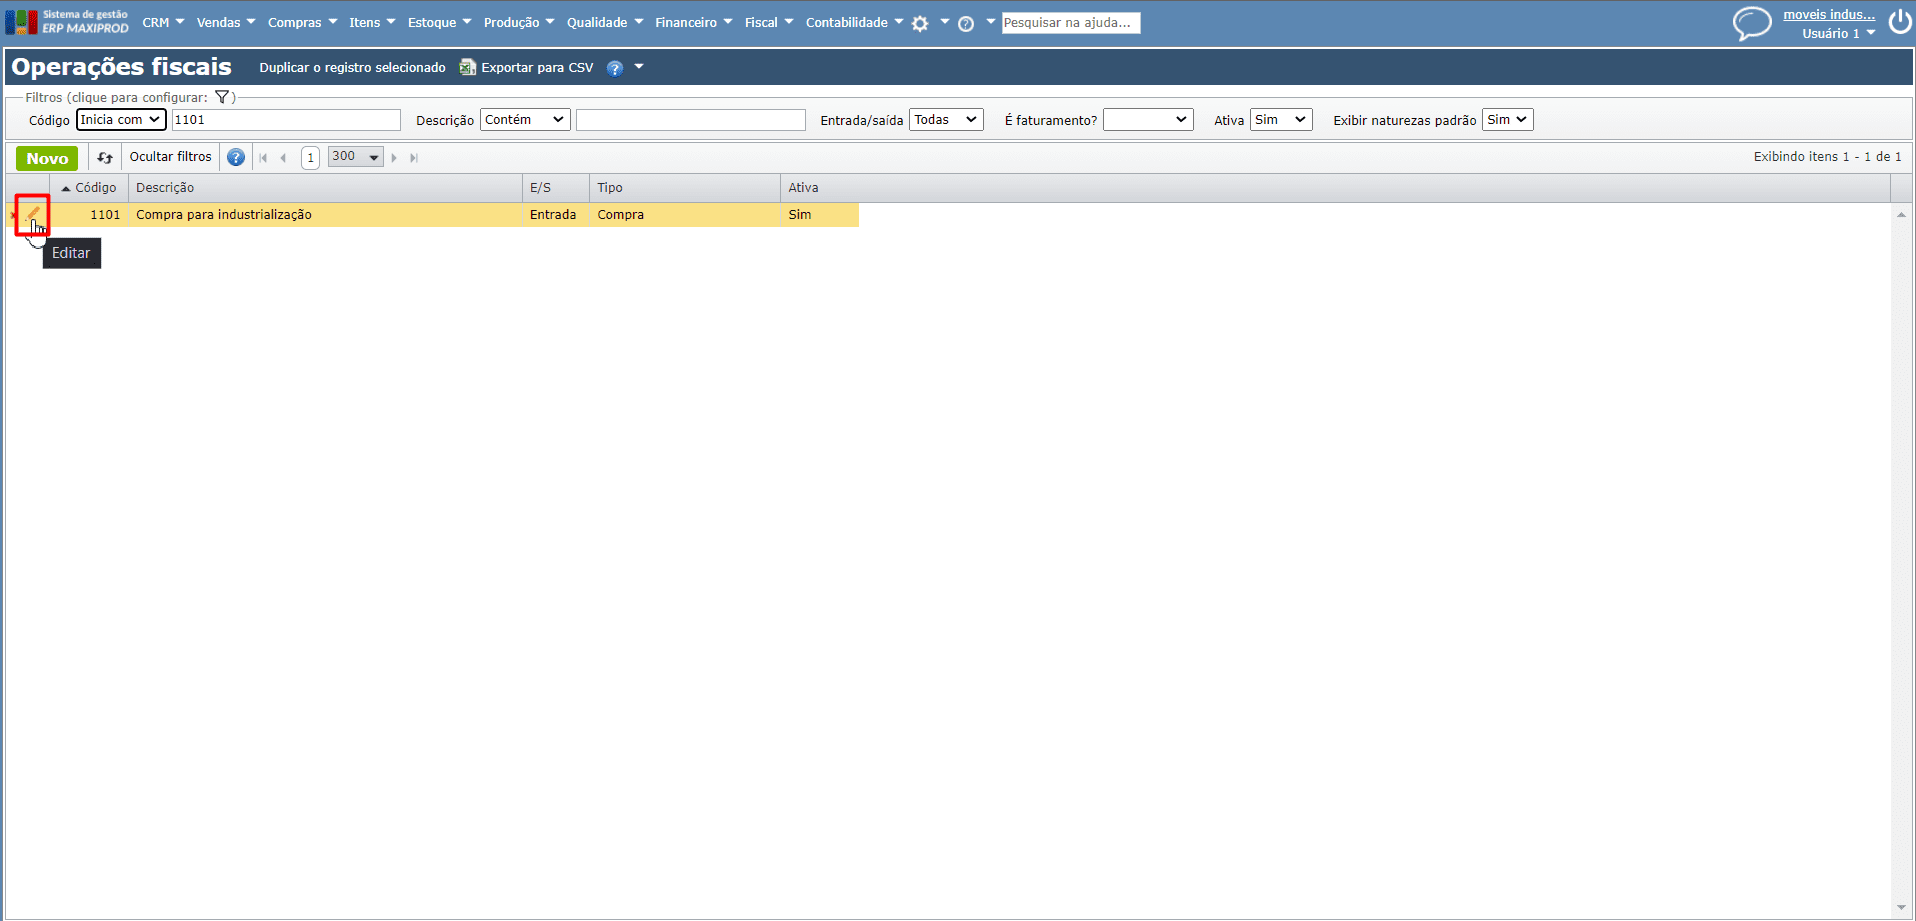Open the Exibir naturezas padrão dropdown

pyautogui.click(x=1507, y=120)
